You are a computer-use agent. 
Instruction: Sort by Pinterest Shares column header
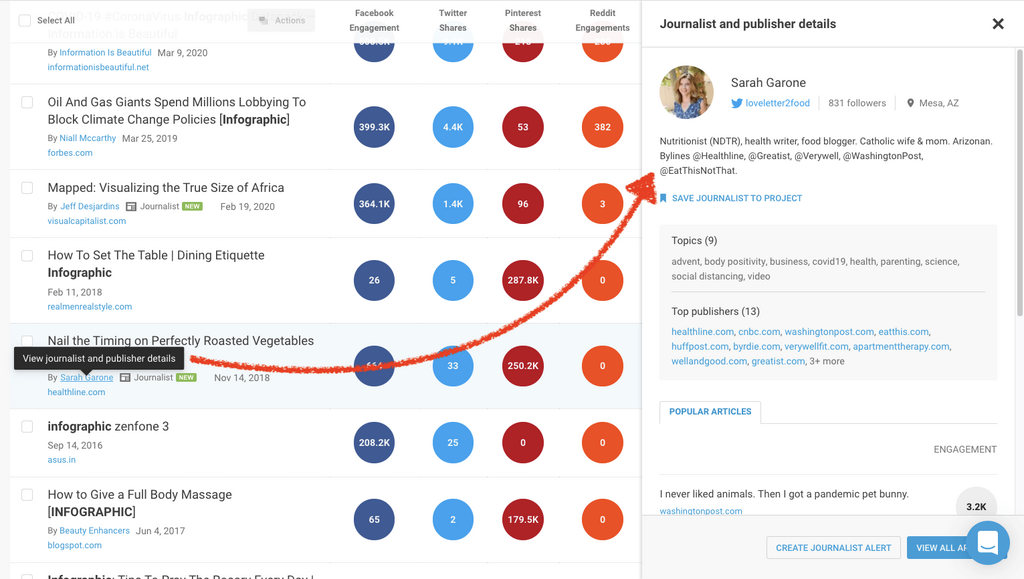click(x=523, y=20)
